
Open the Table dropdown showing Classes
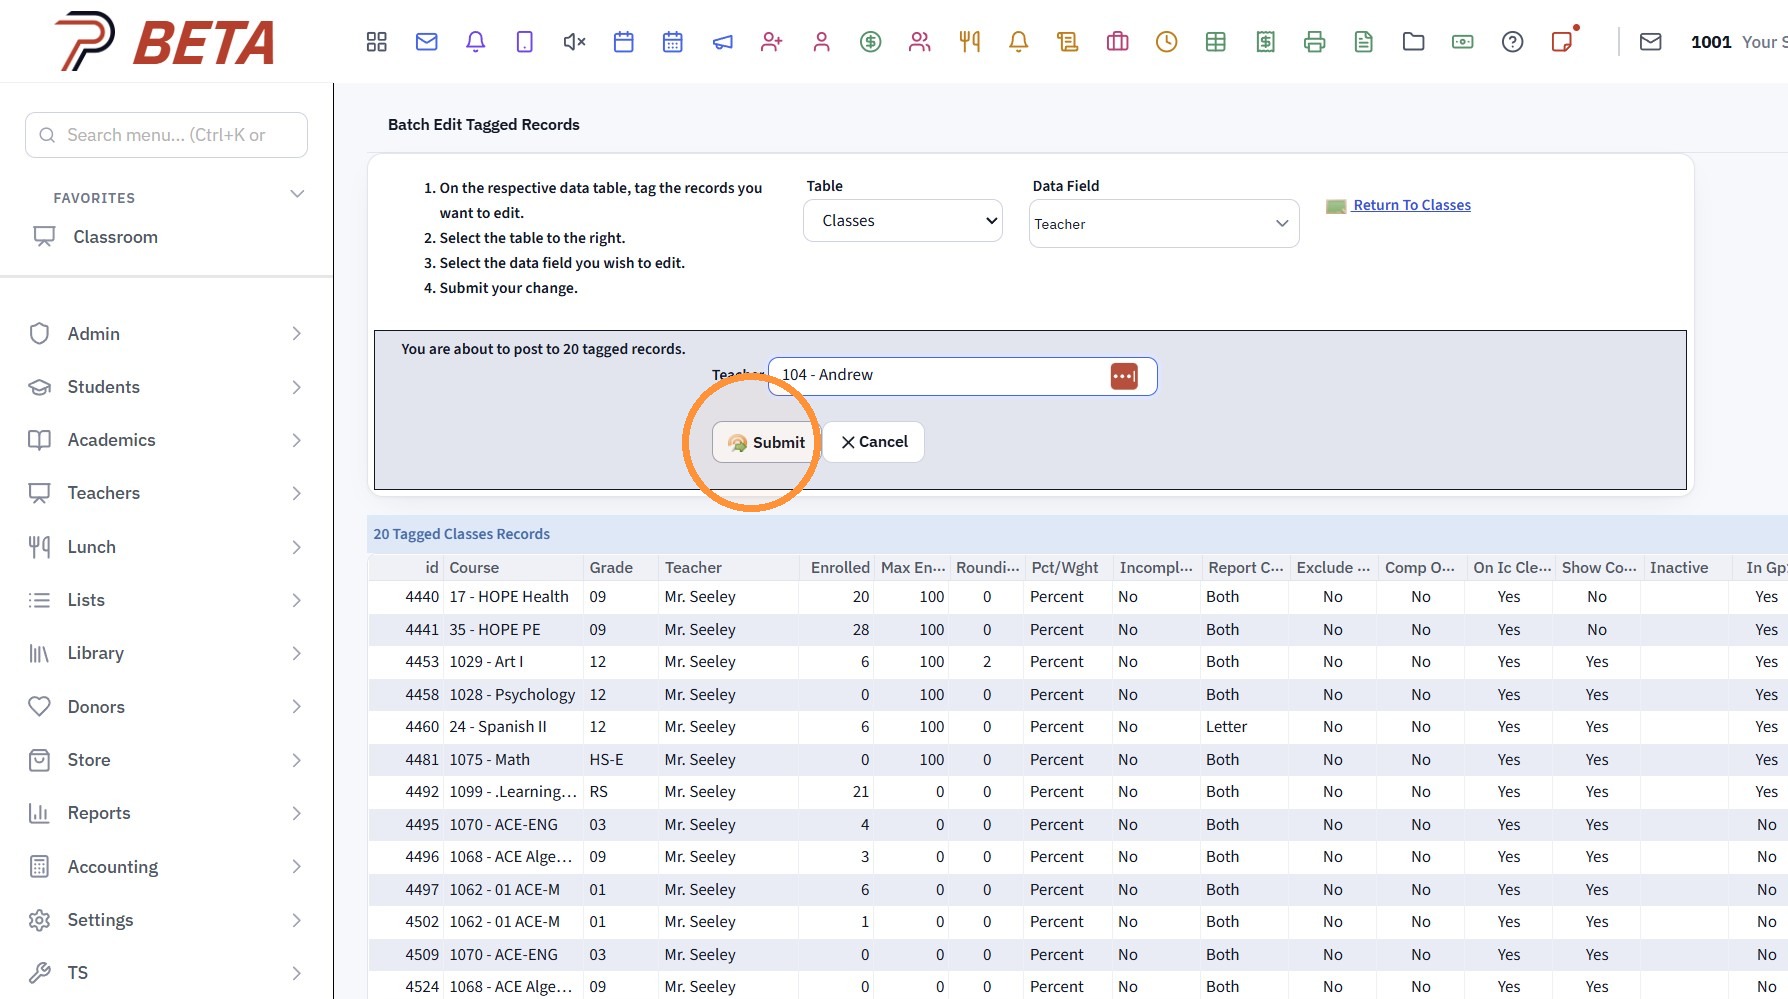(x=903, y=221)
